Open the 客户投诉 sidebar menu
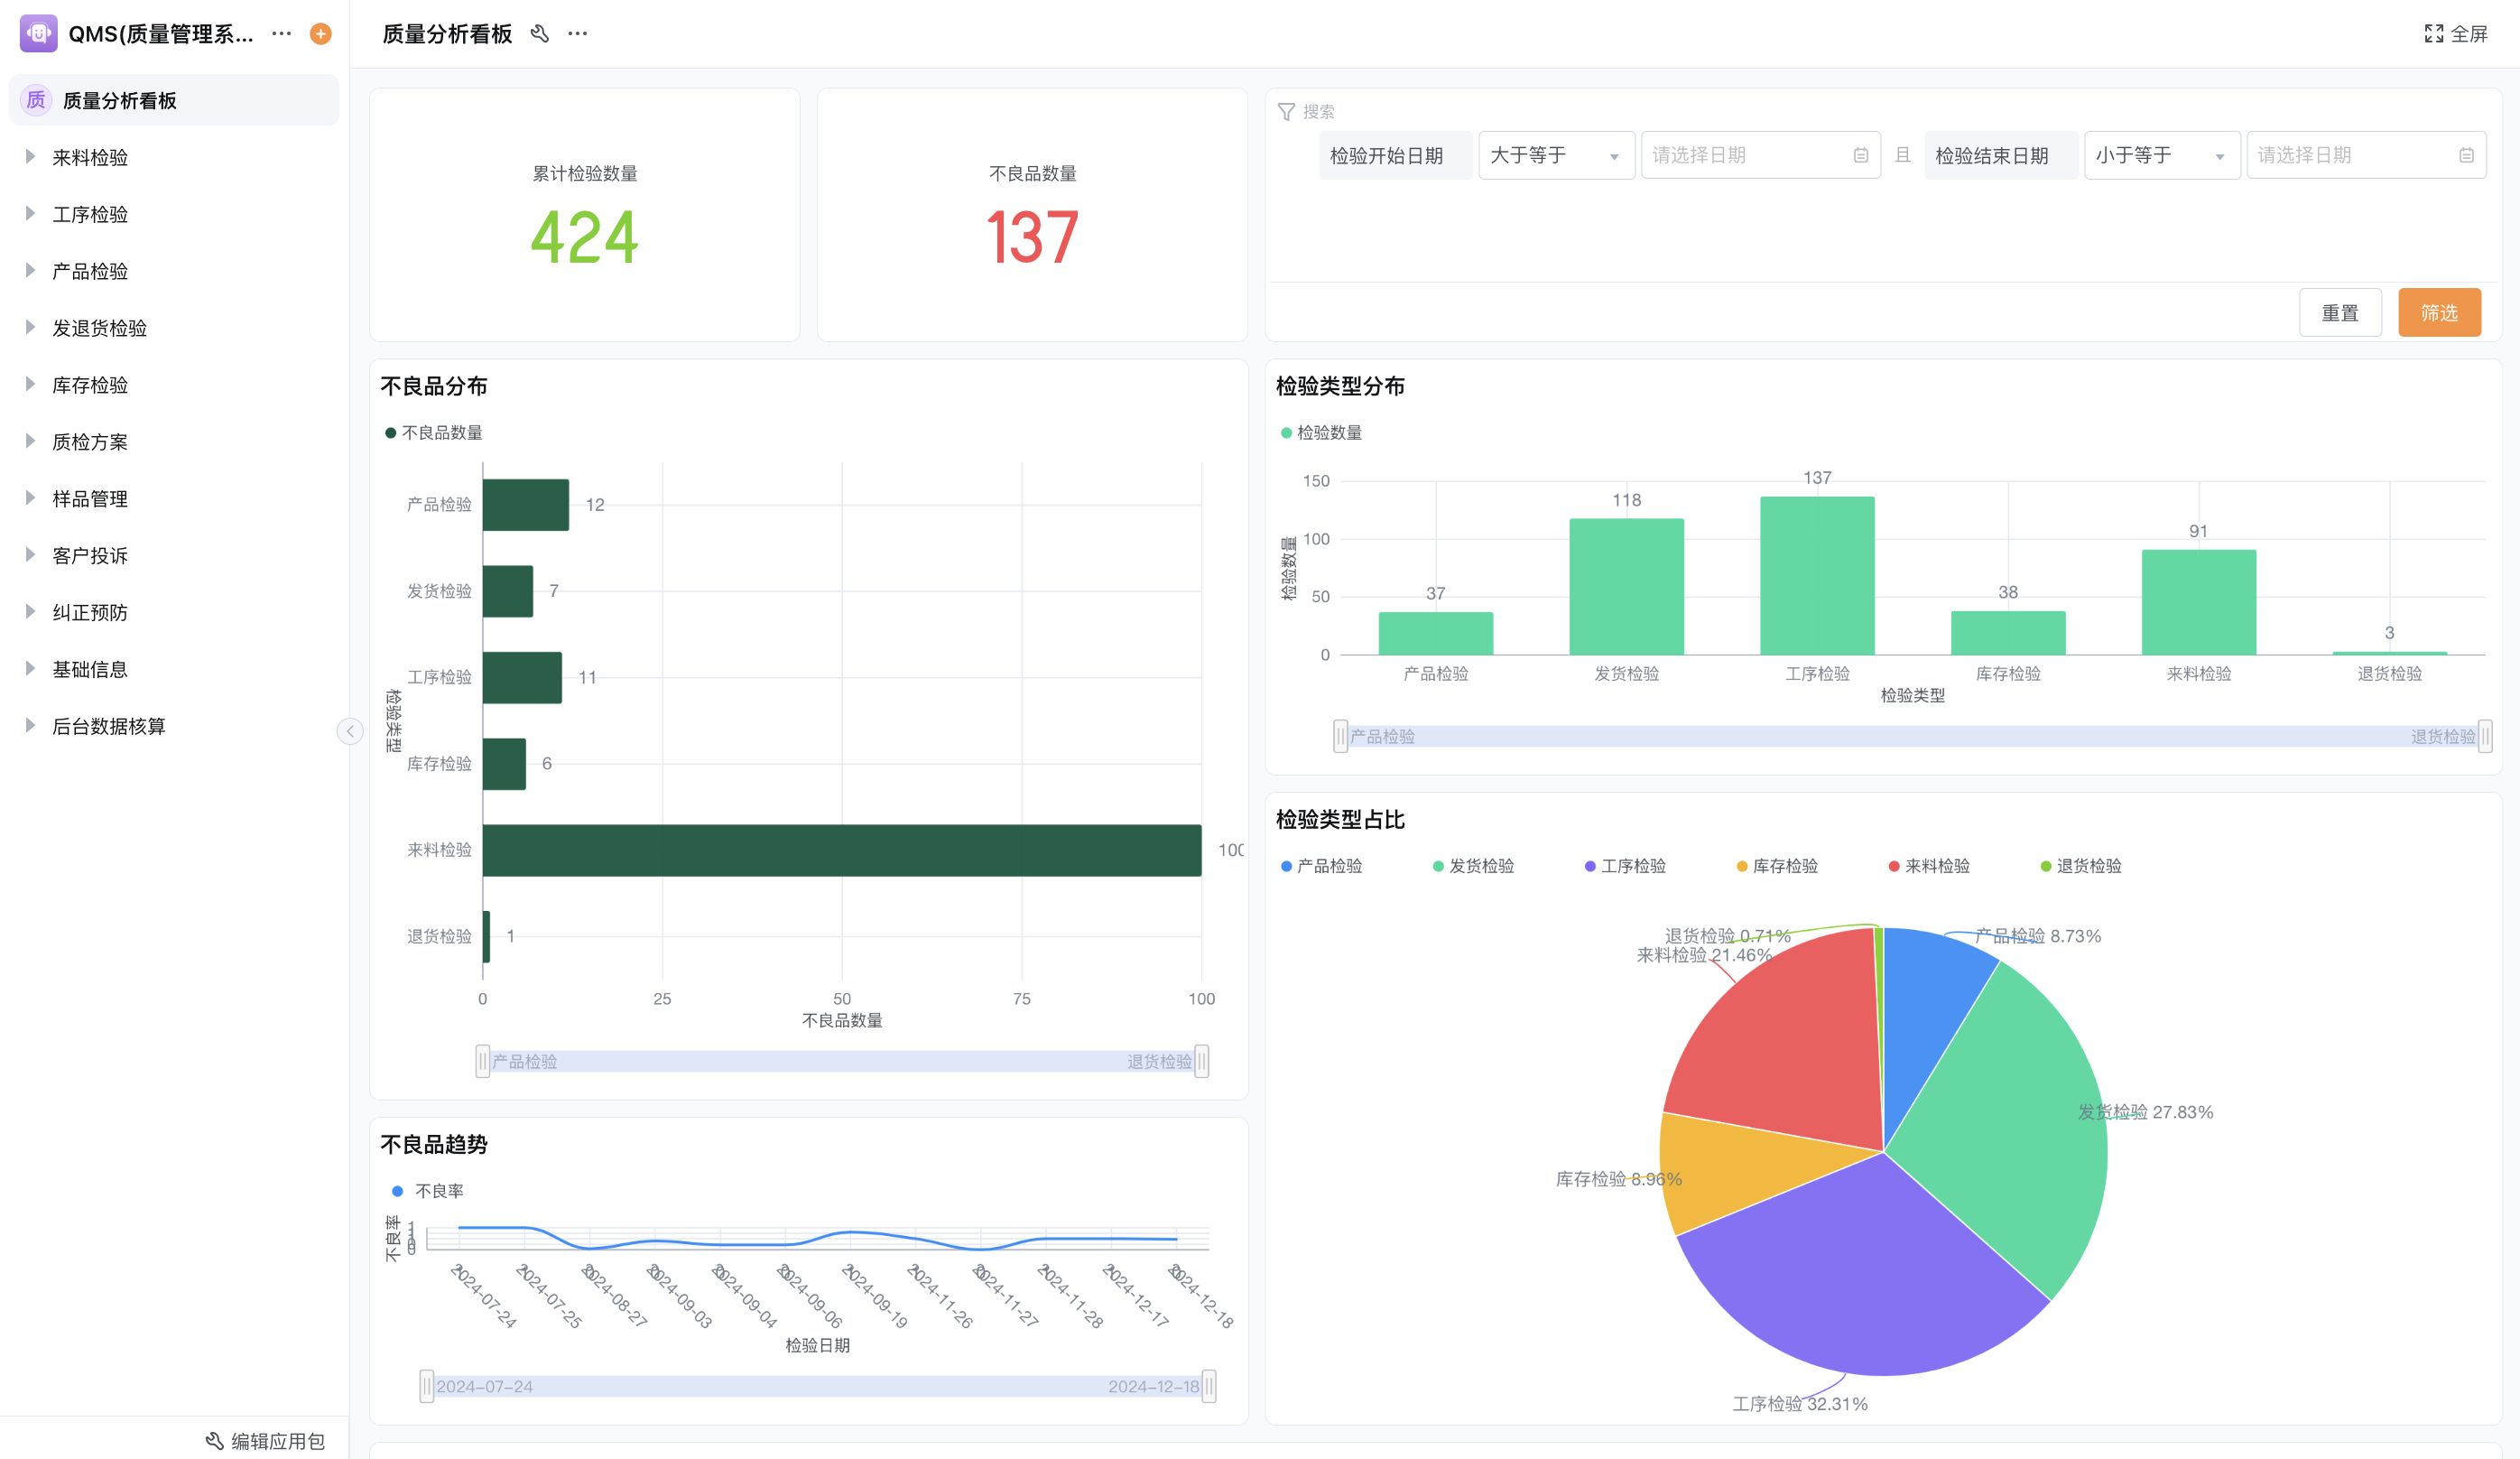The height and width of the screenshot is (1459, 2520). point(90,556)
